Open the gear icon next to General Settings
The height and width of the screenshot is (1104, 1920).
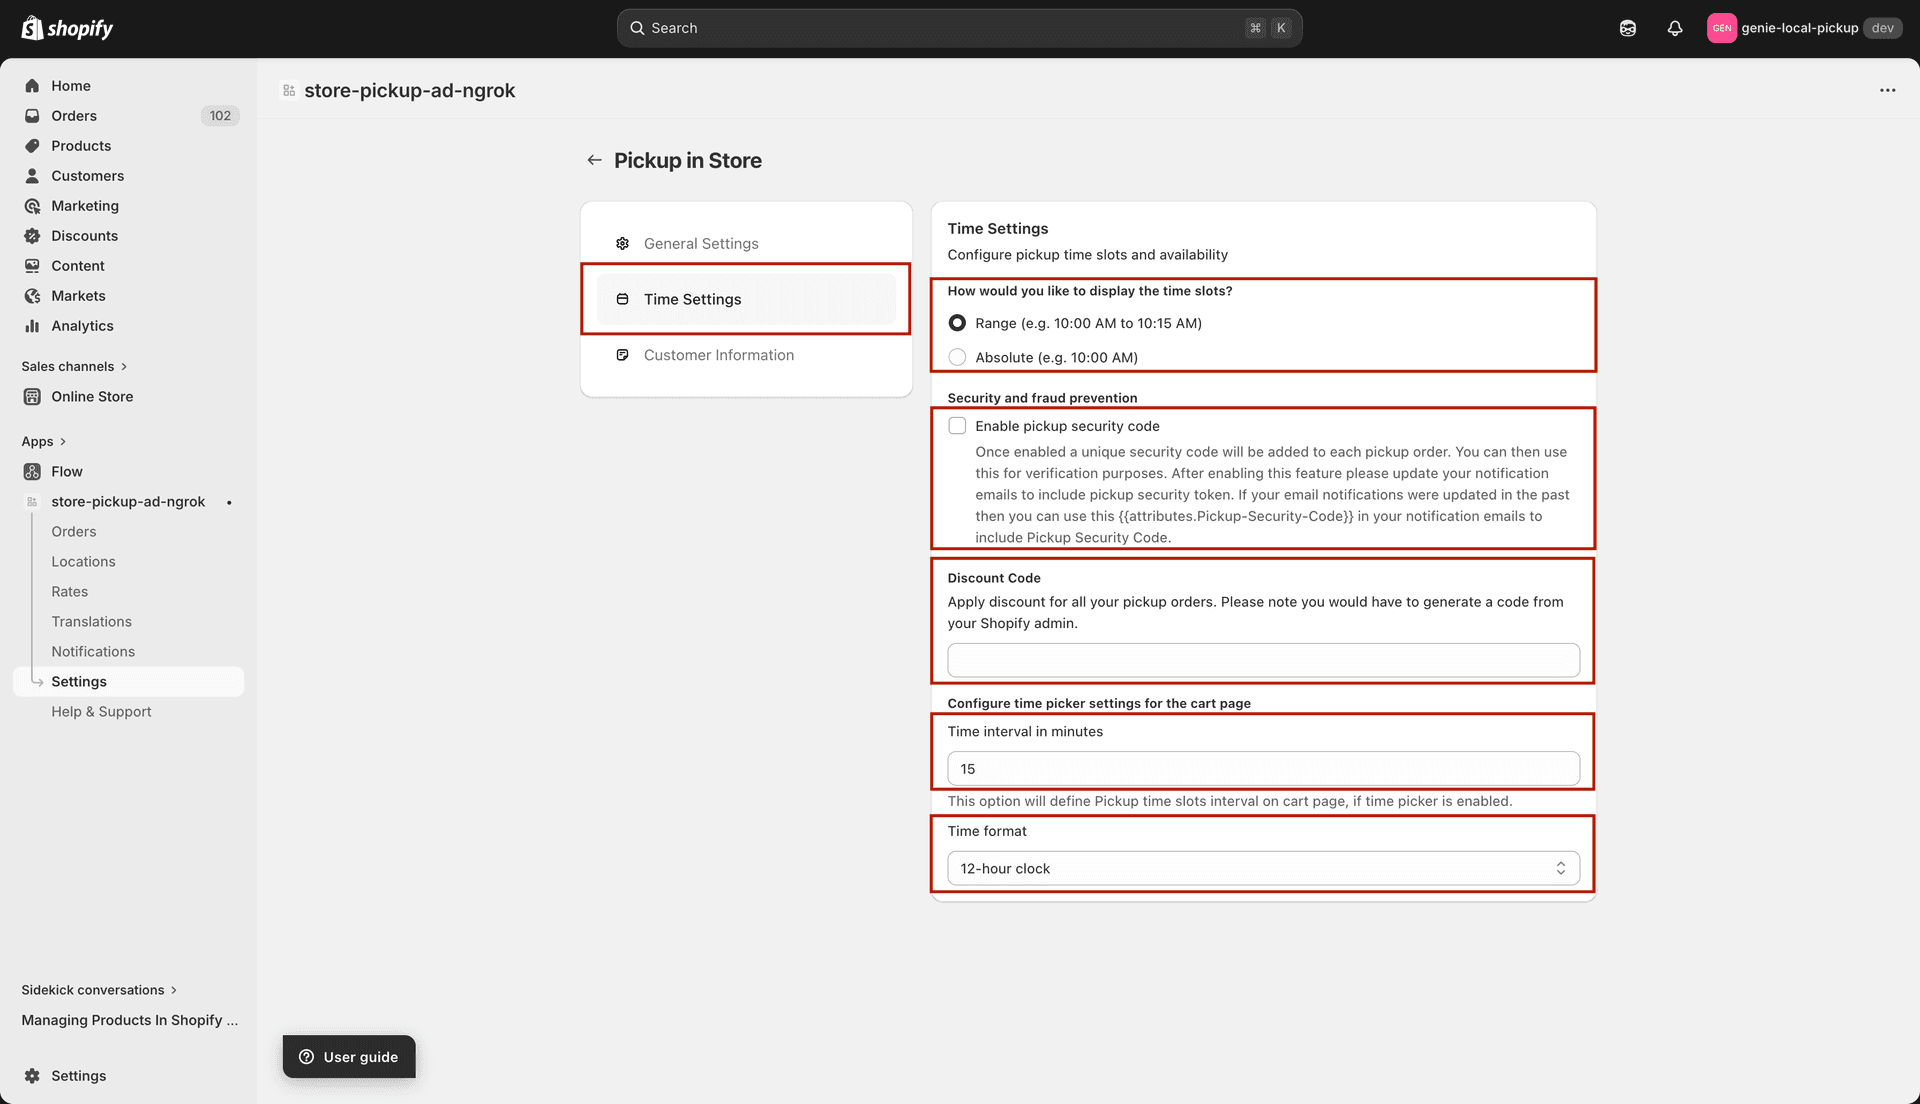pyautogui.click(x=622, y=242)
